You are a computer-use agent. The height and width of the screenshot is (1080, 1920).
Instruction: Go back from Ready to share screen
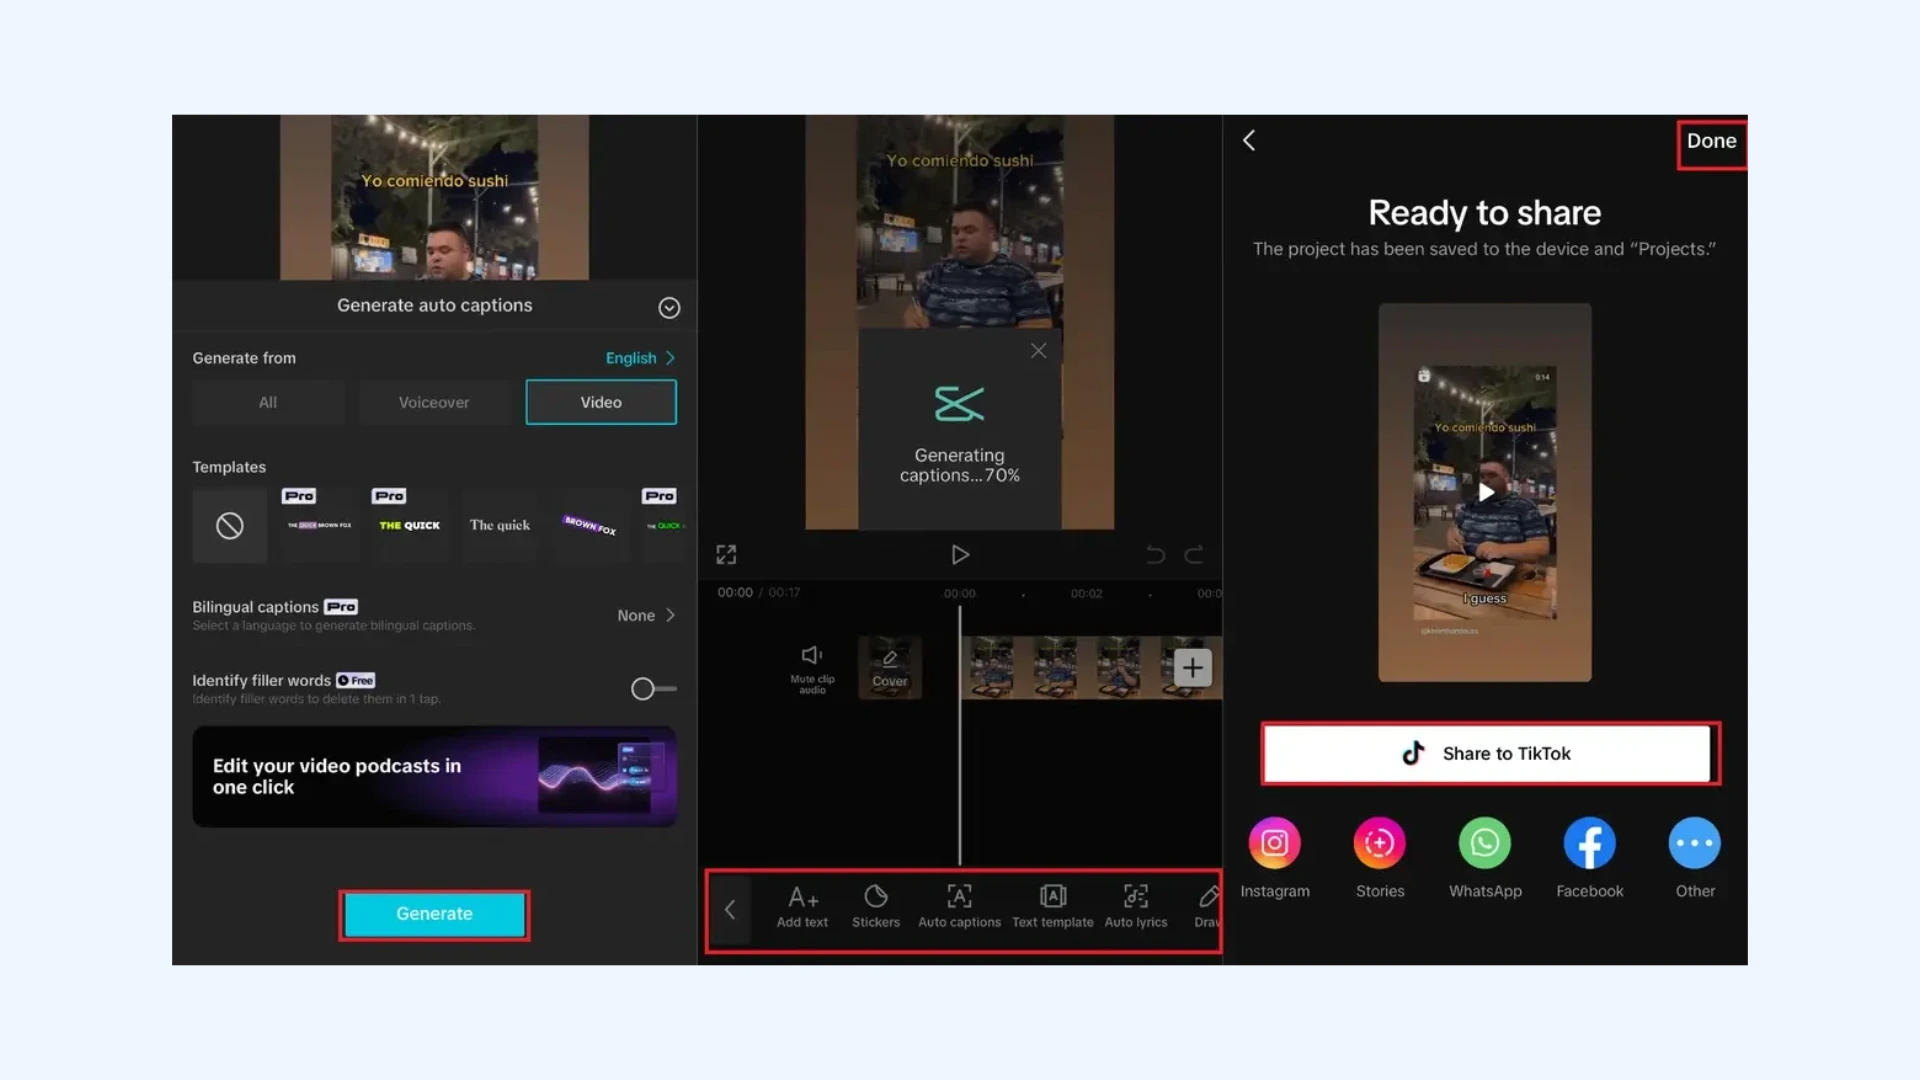point(1249,141)
